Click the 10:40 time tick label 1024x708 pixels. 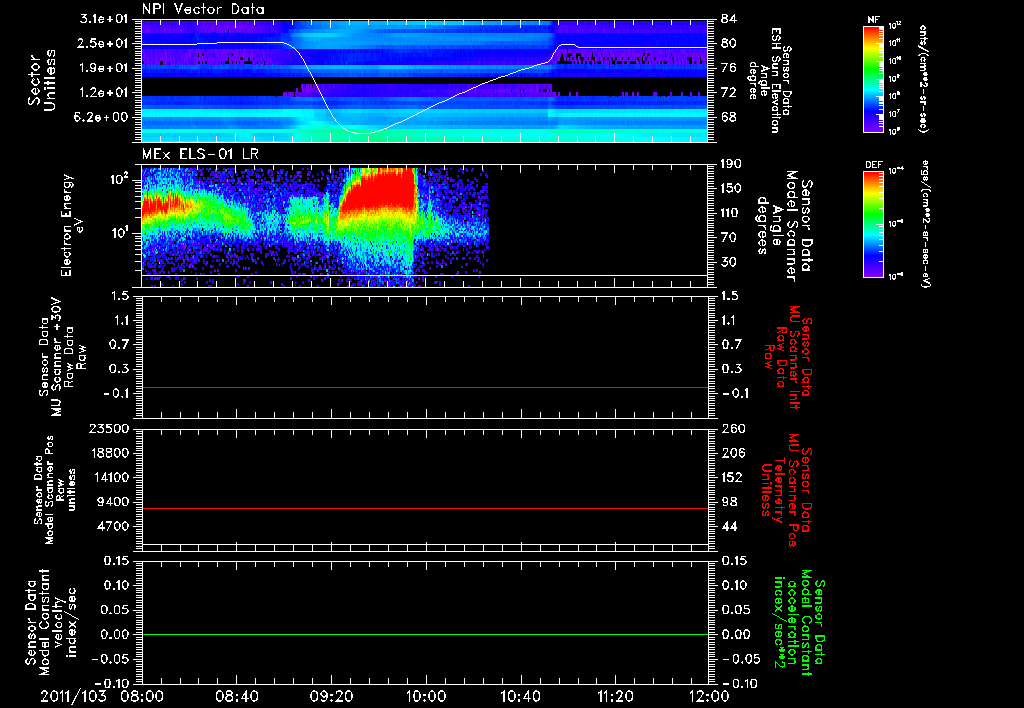[x=520, y=696]
